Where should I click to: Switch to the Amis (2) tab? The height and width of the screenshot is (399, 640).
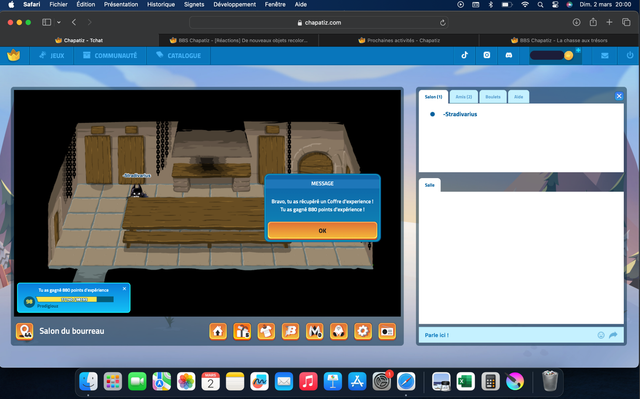(x=464, y=97)
